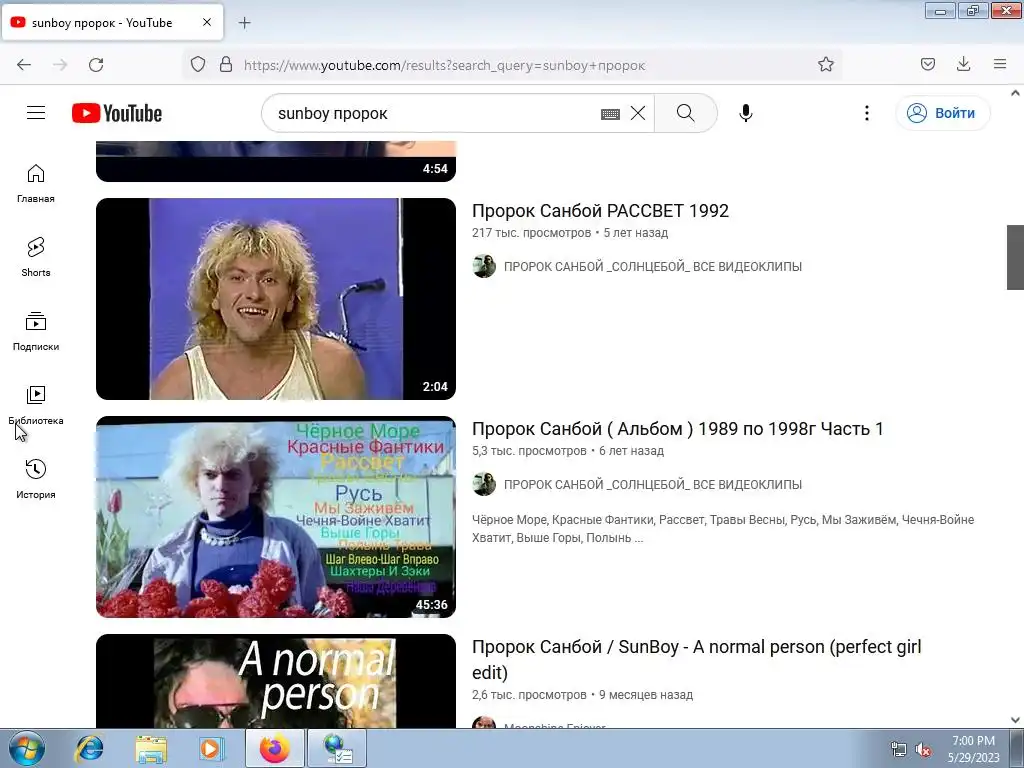Click the YouTube search text field
Viewport: 1024px width, 768px height.
click(x=431, y=113)
